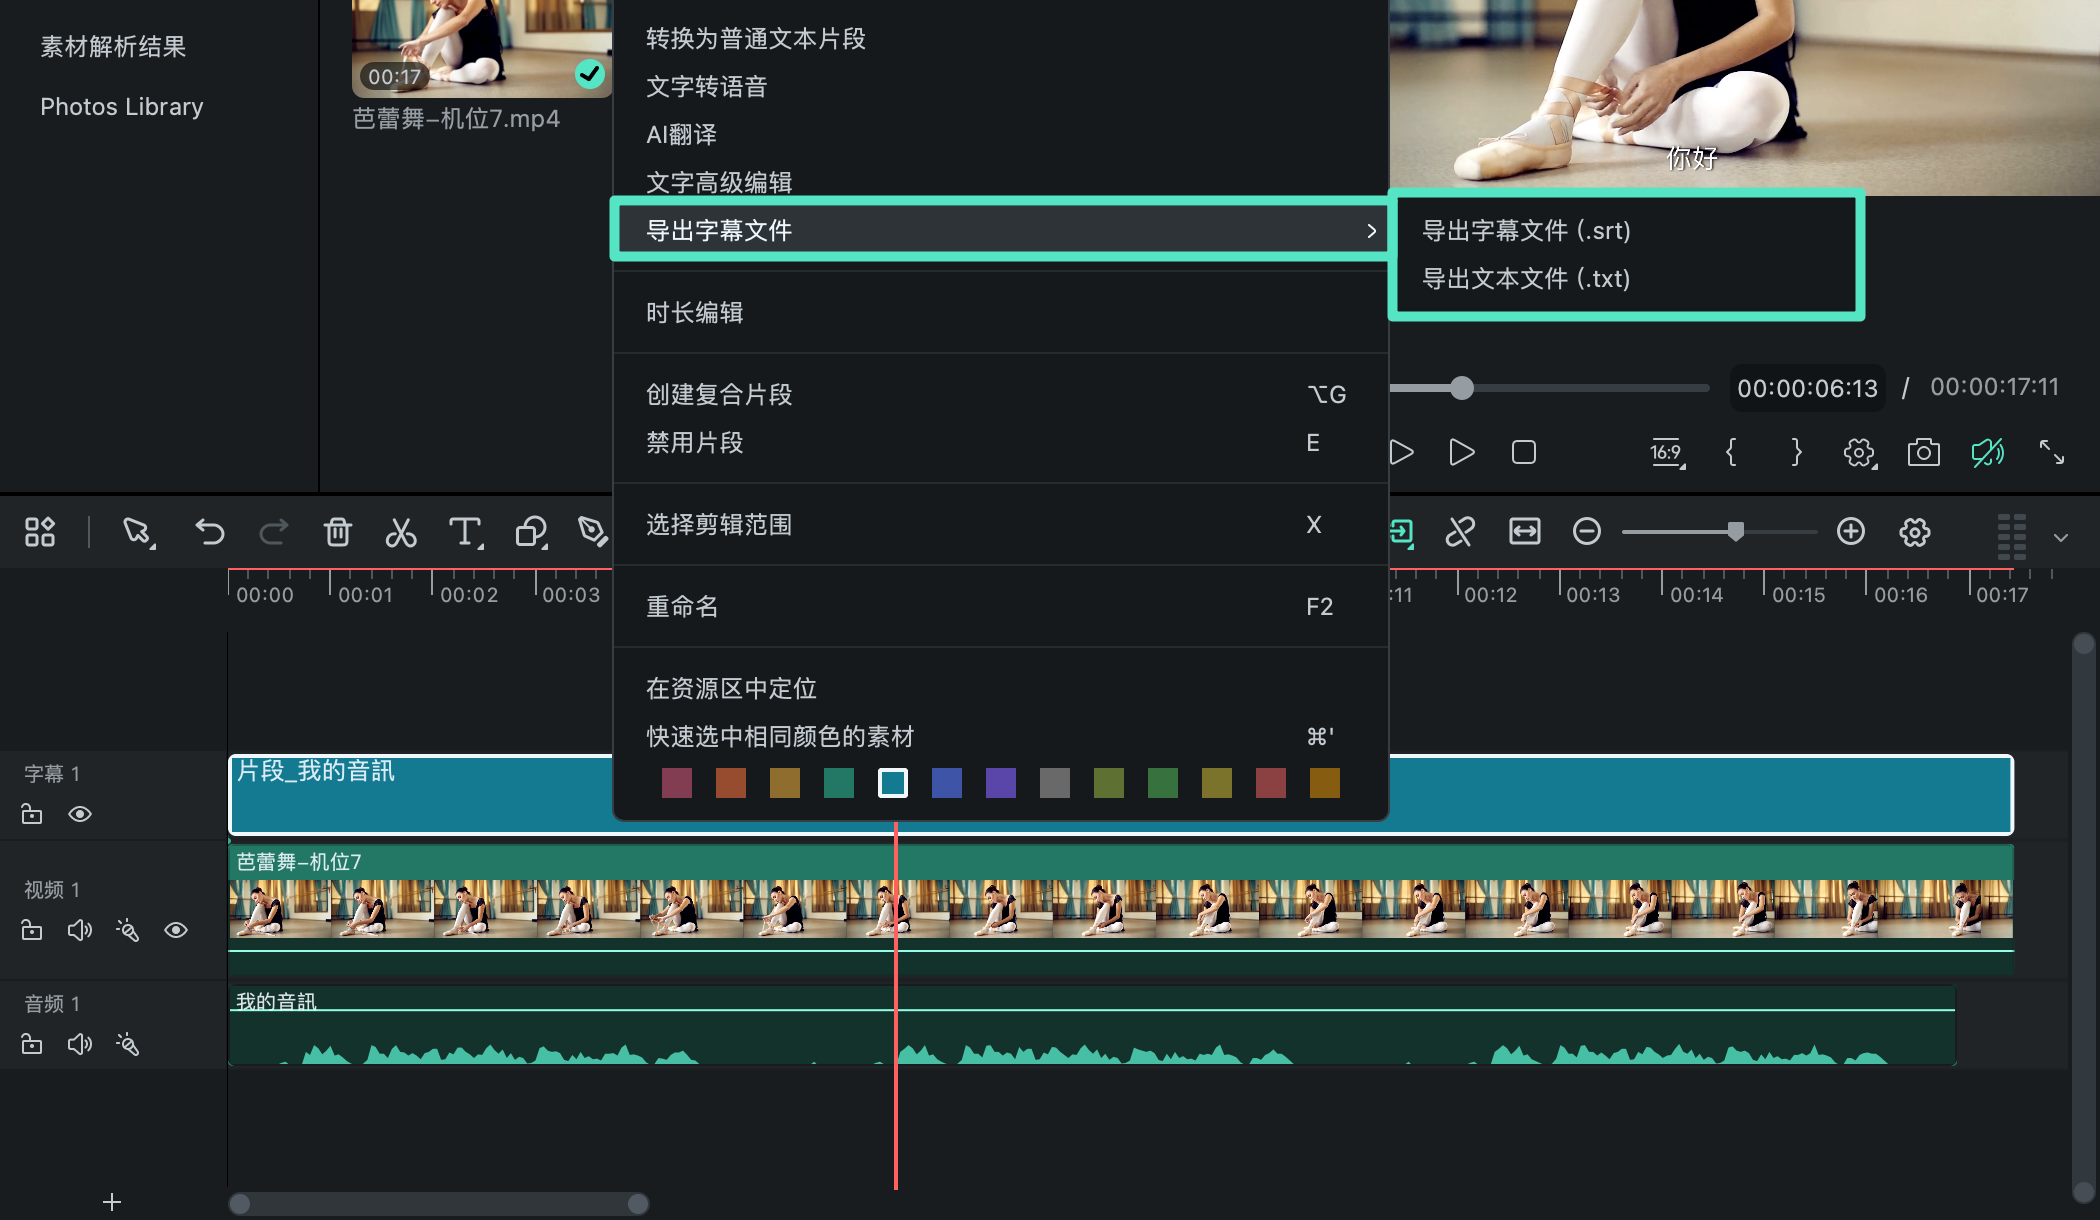The height and width of the screenshot is (1220, 2100).
Task: Open Photos Library in sidebar
Action: point(121,106)
